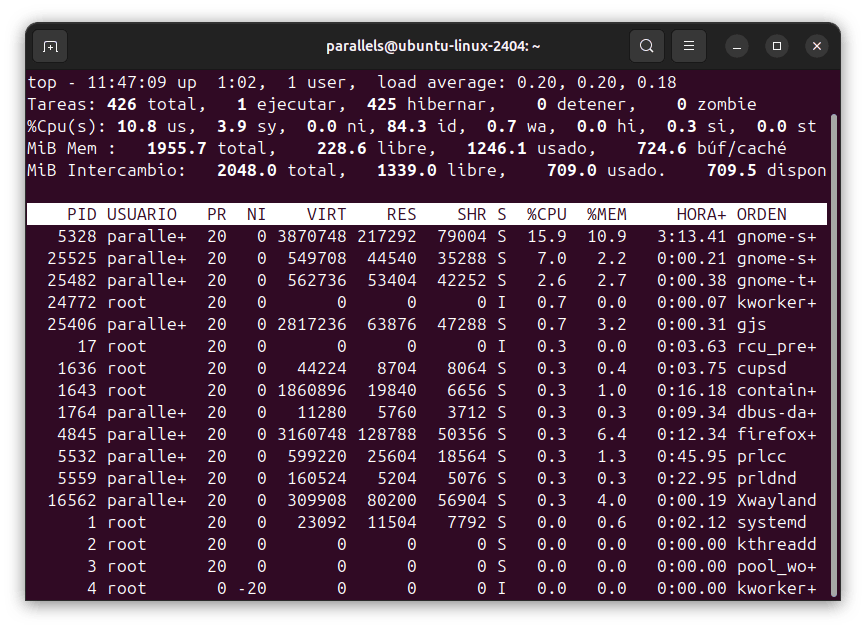Viewport: 866px width, 629px height.
Task: Maximize the terminal window
Action: (x=777, y=46)
